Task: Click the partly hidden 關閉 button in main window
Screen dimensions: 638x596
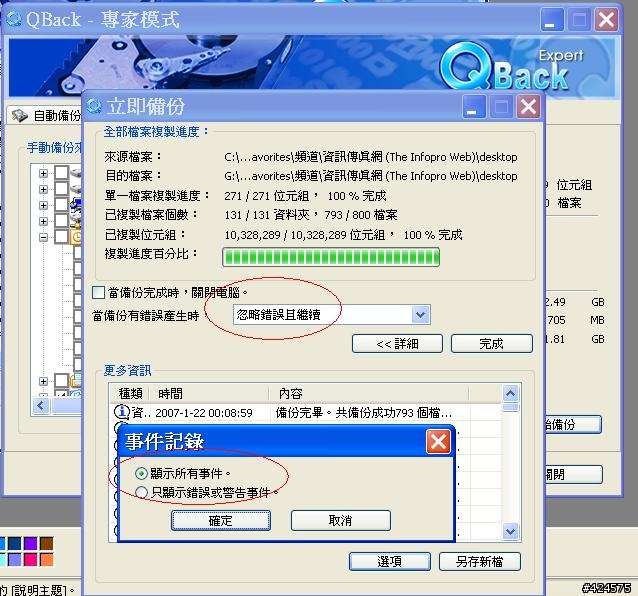Action: (x=573, y=474)
